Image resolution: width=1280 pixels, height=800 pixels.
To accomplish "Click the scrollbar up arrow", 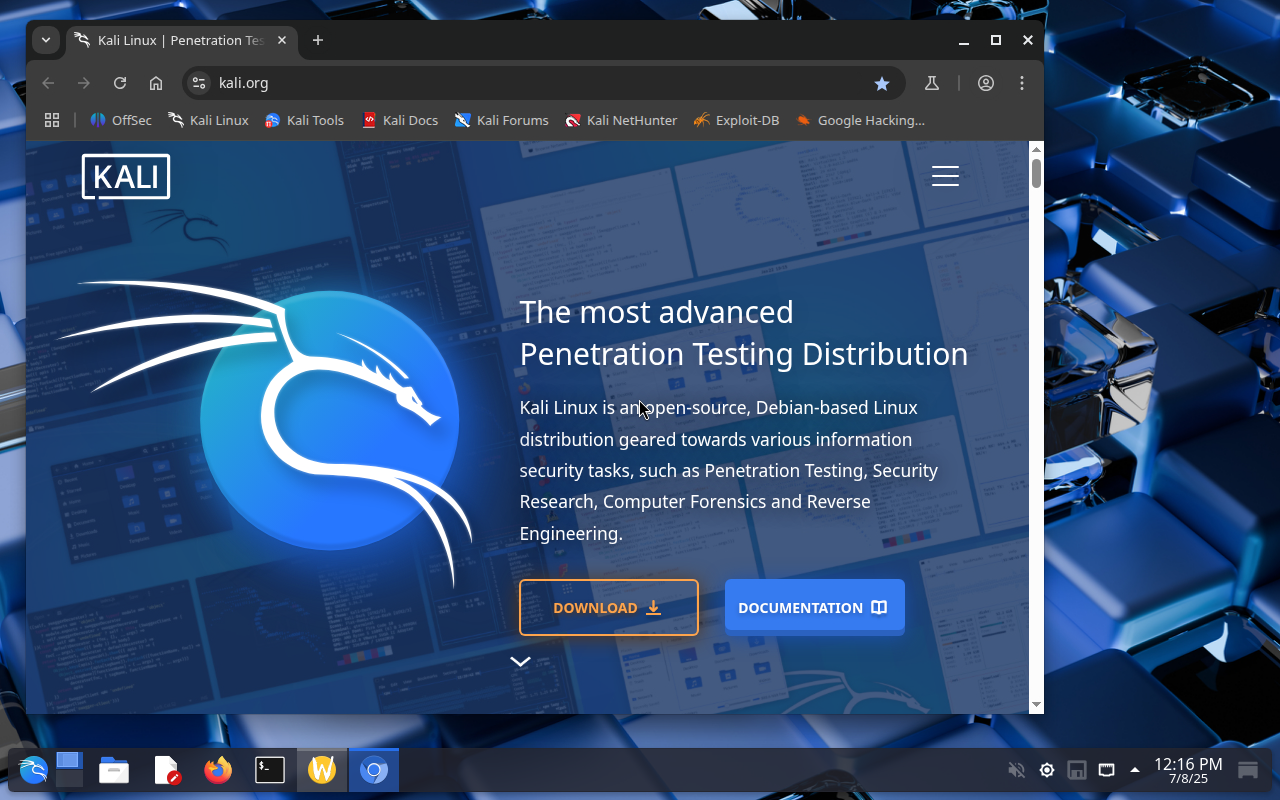I will 1036,149.
